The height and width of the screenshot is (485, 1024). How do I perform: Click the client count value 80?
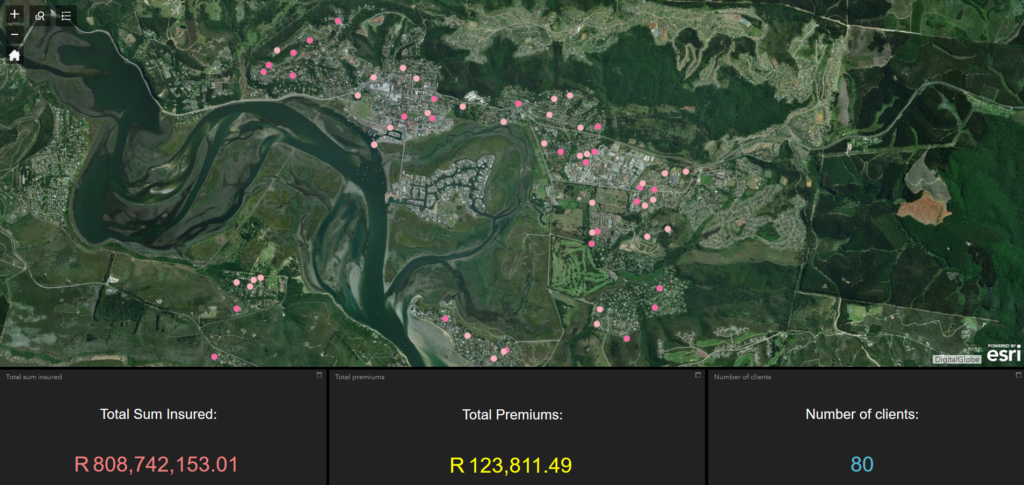[x=862, y=464]
